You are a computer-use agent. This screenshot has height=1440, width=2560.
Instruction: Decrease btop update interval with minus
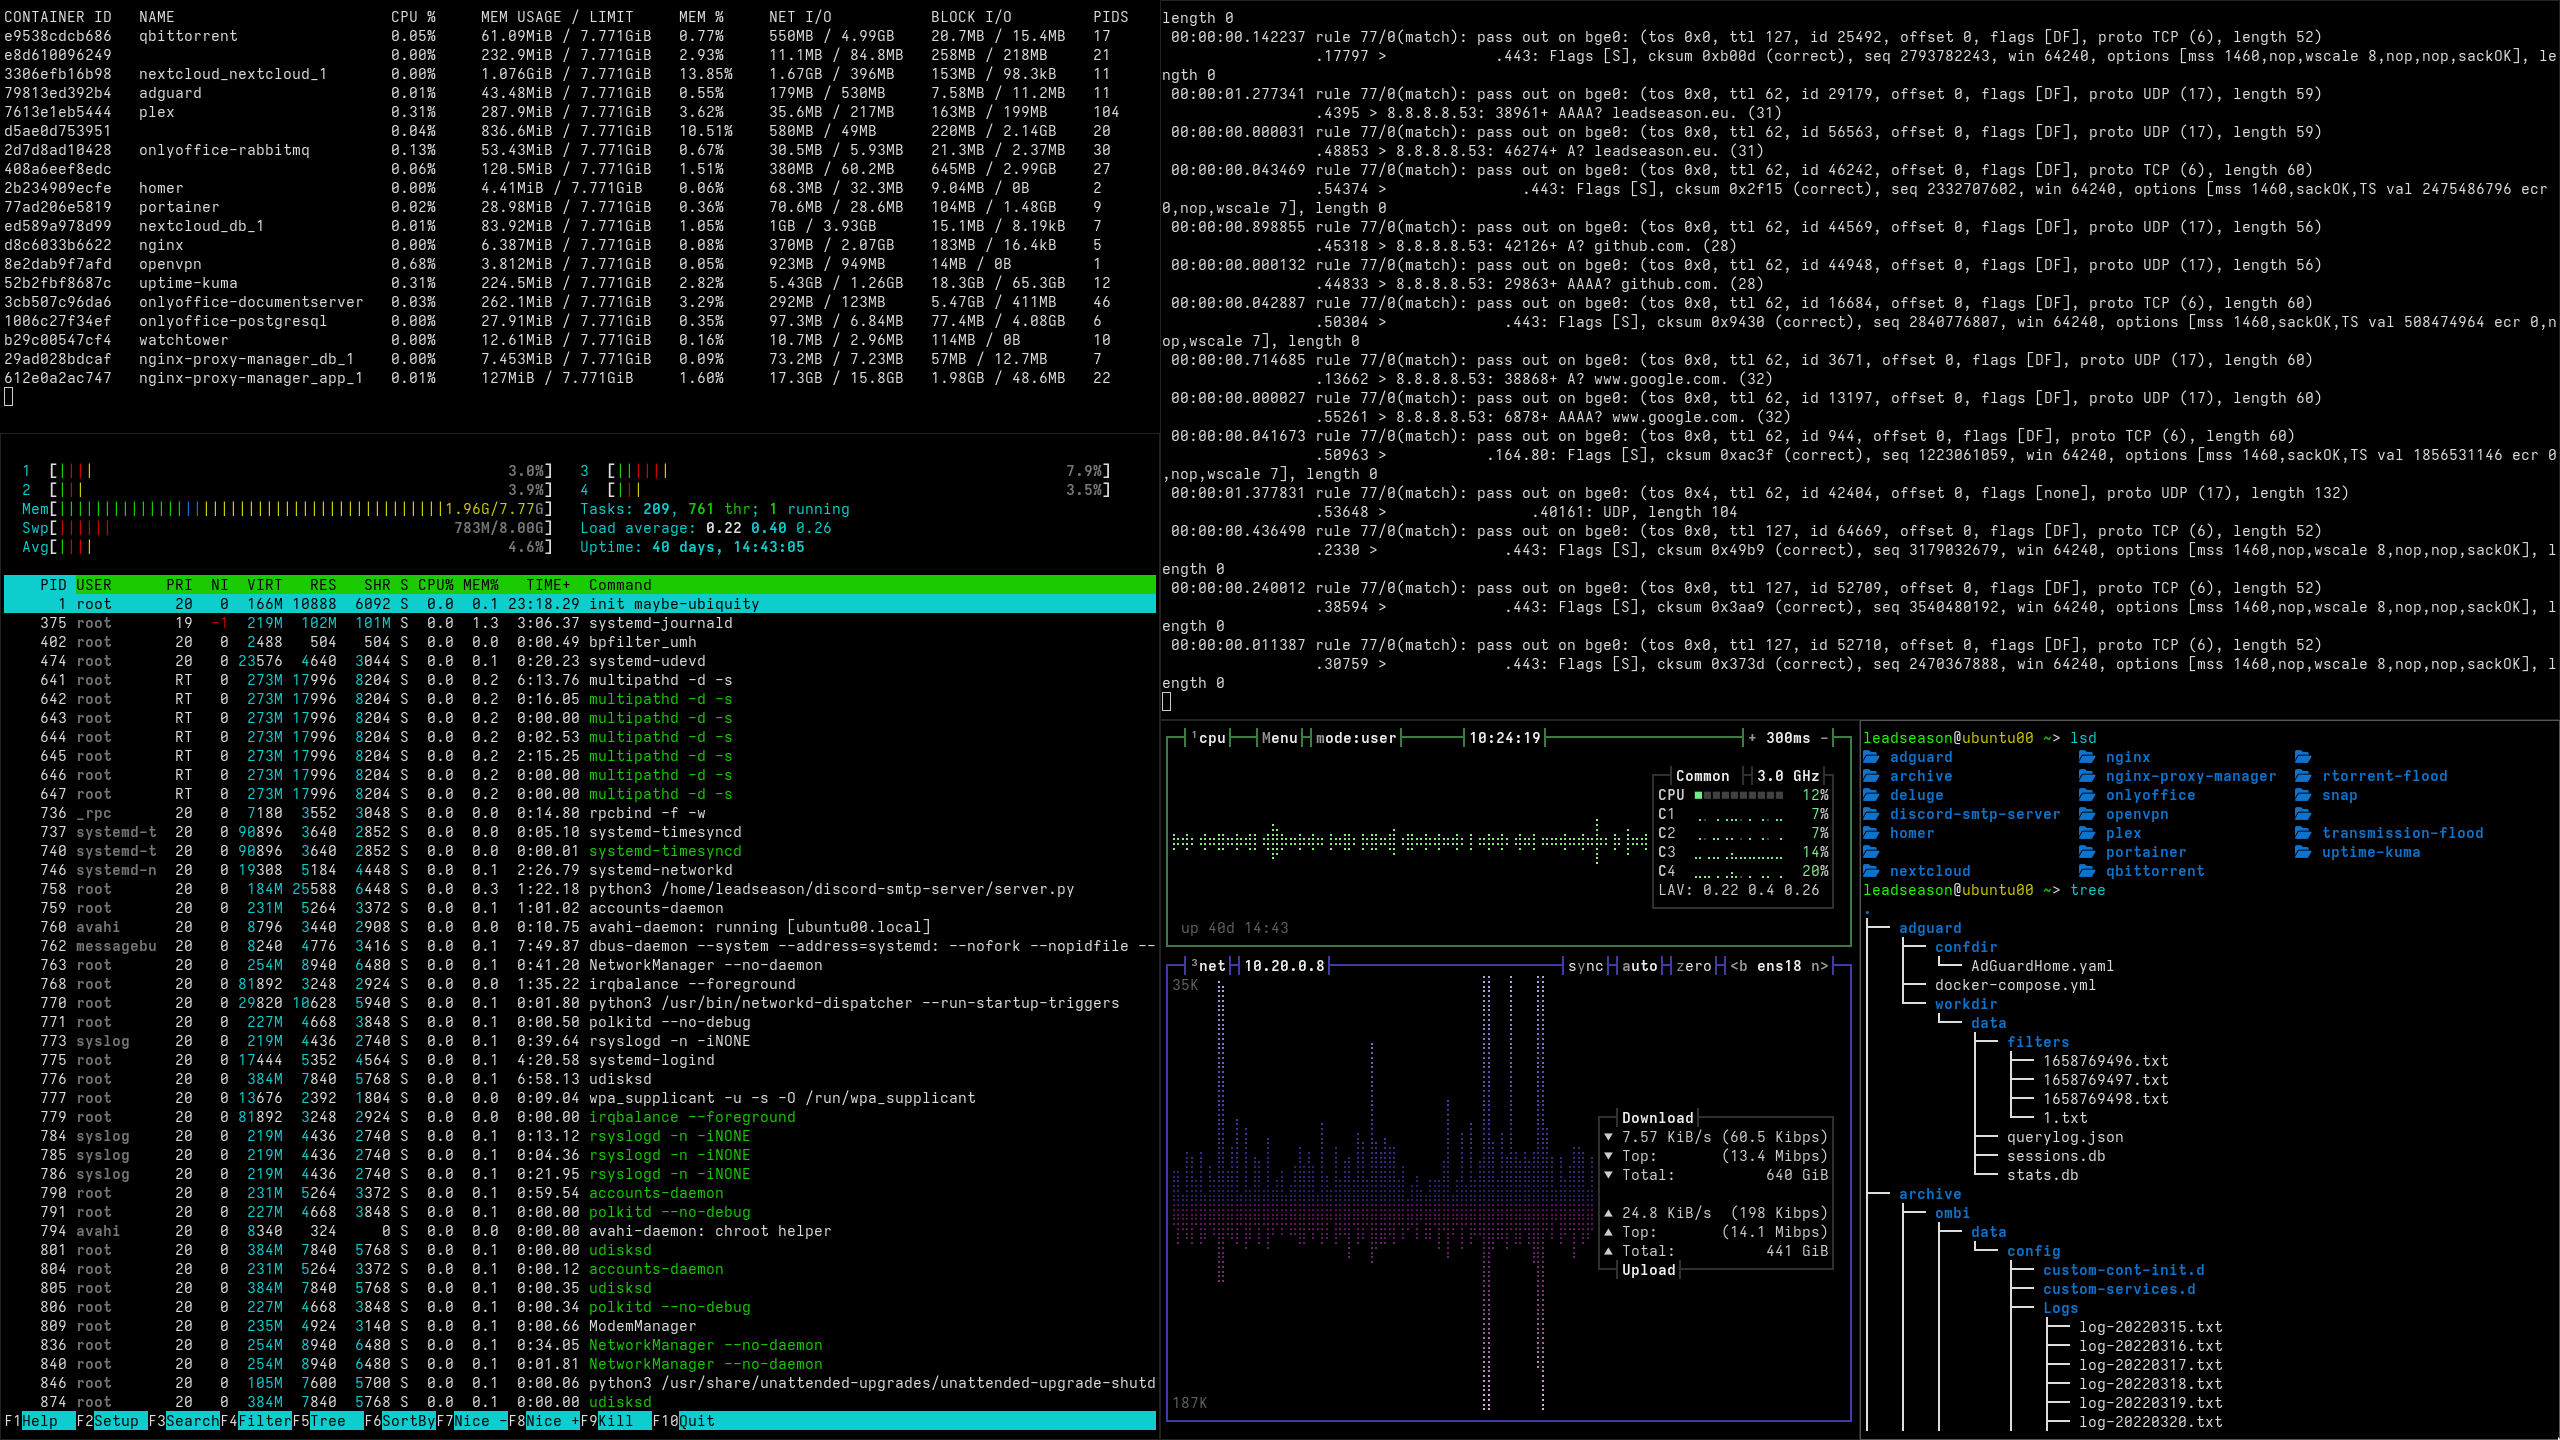1824,738
